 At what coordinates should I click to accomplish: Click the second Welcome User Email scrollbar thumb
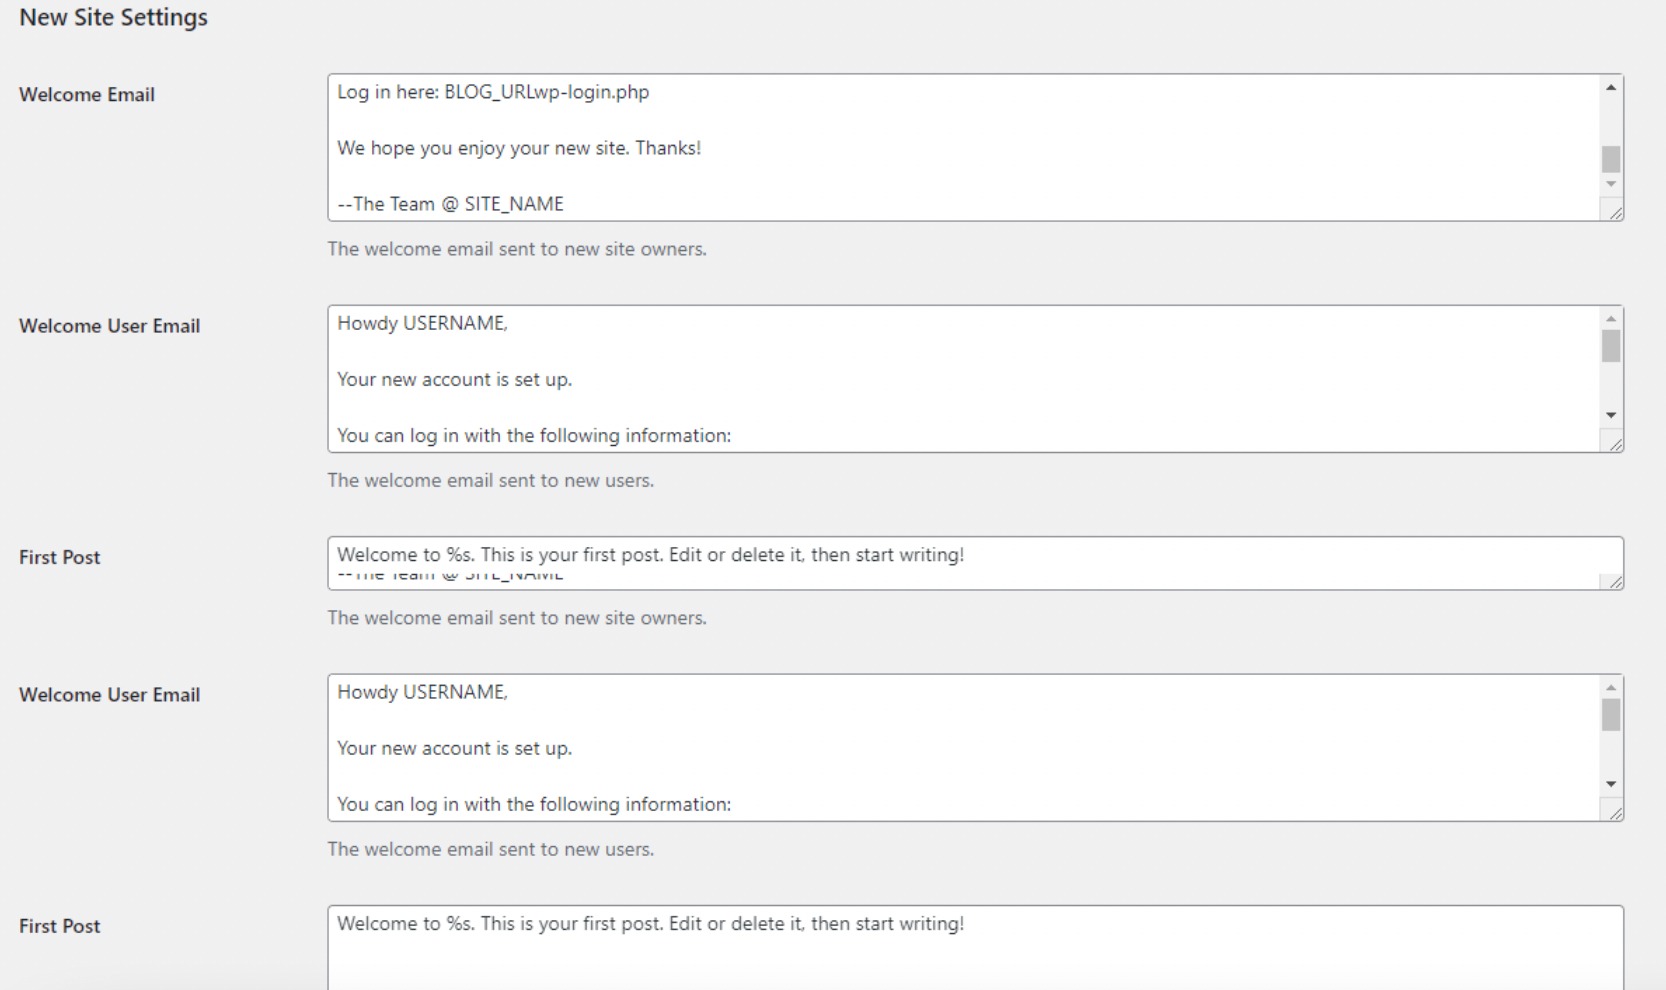1611,716
